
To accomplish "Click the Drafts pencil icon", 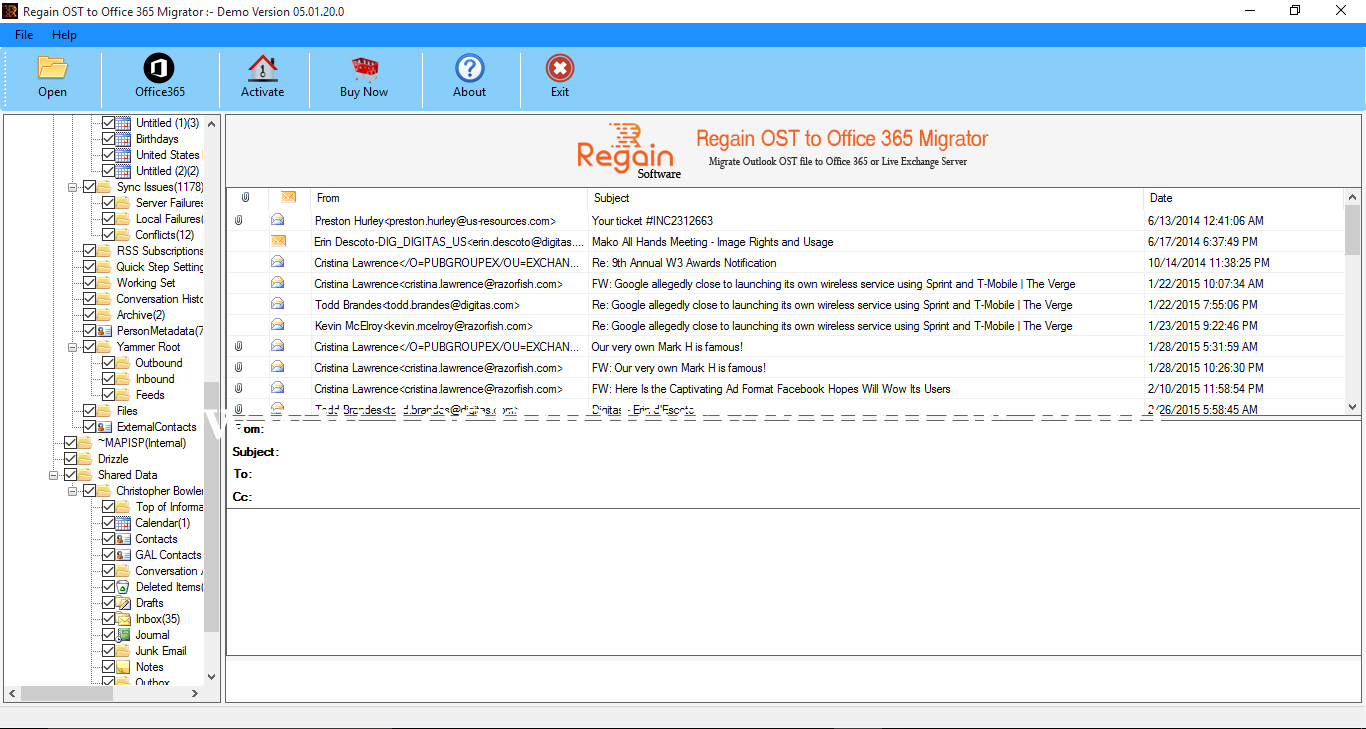I will click(x=124, y=603).
